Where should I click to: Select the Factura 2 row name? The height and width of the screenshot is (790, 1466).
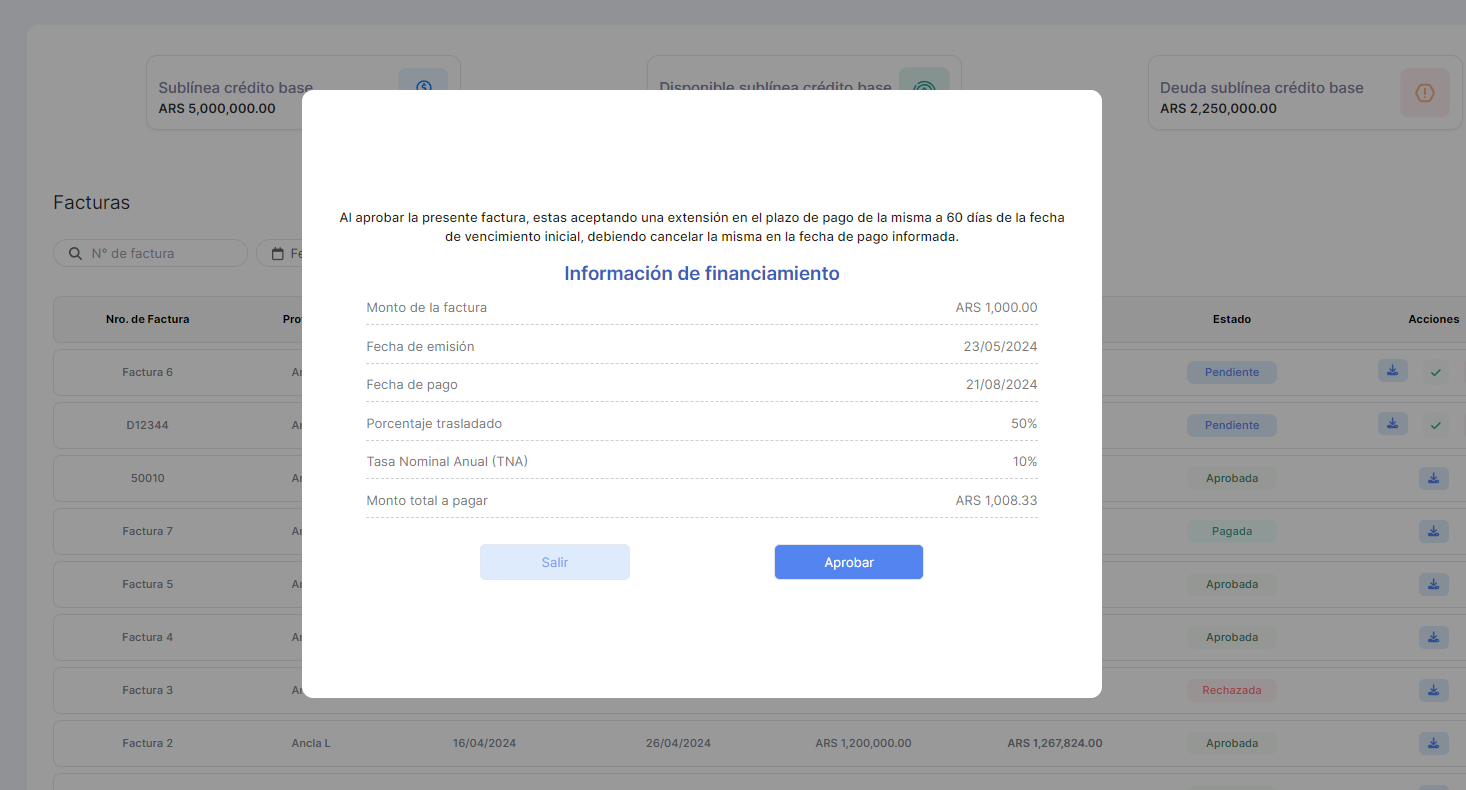pyautogui.click(x=147, y=743)
